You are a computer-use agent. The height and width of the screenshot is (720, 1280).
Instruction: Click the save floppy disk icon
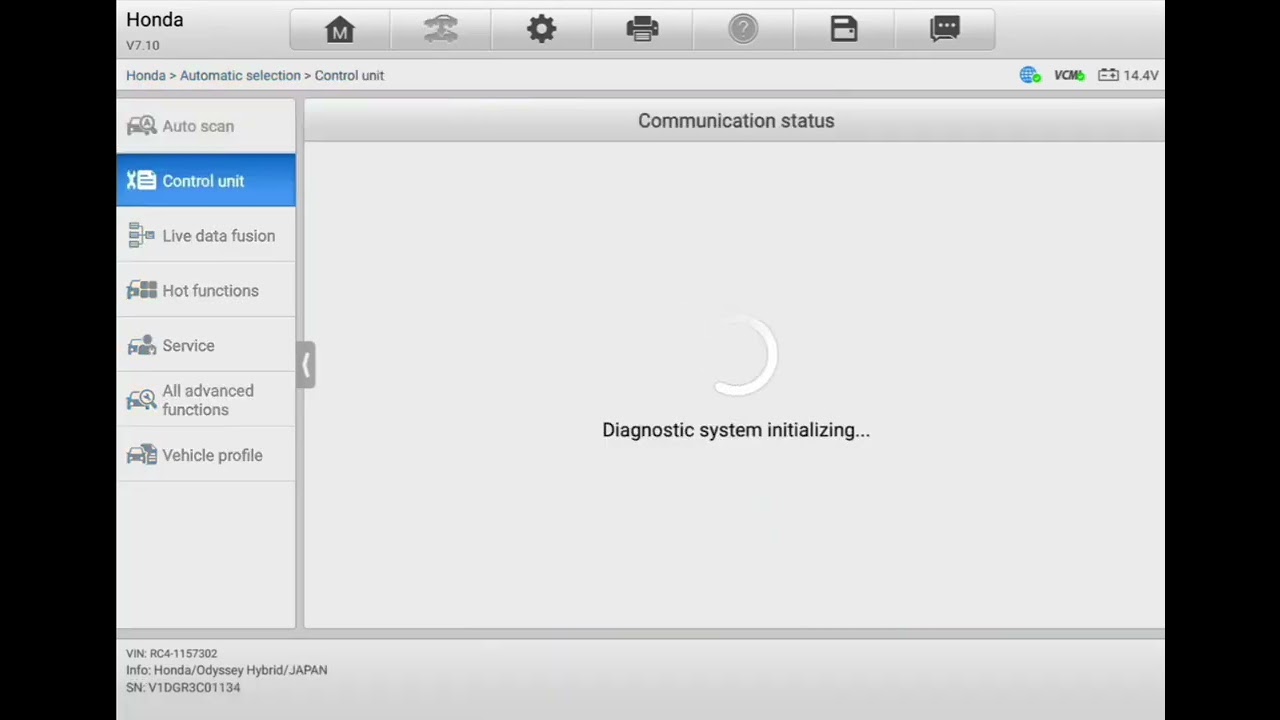point(844,29)
